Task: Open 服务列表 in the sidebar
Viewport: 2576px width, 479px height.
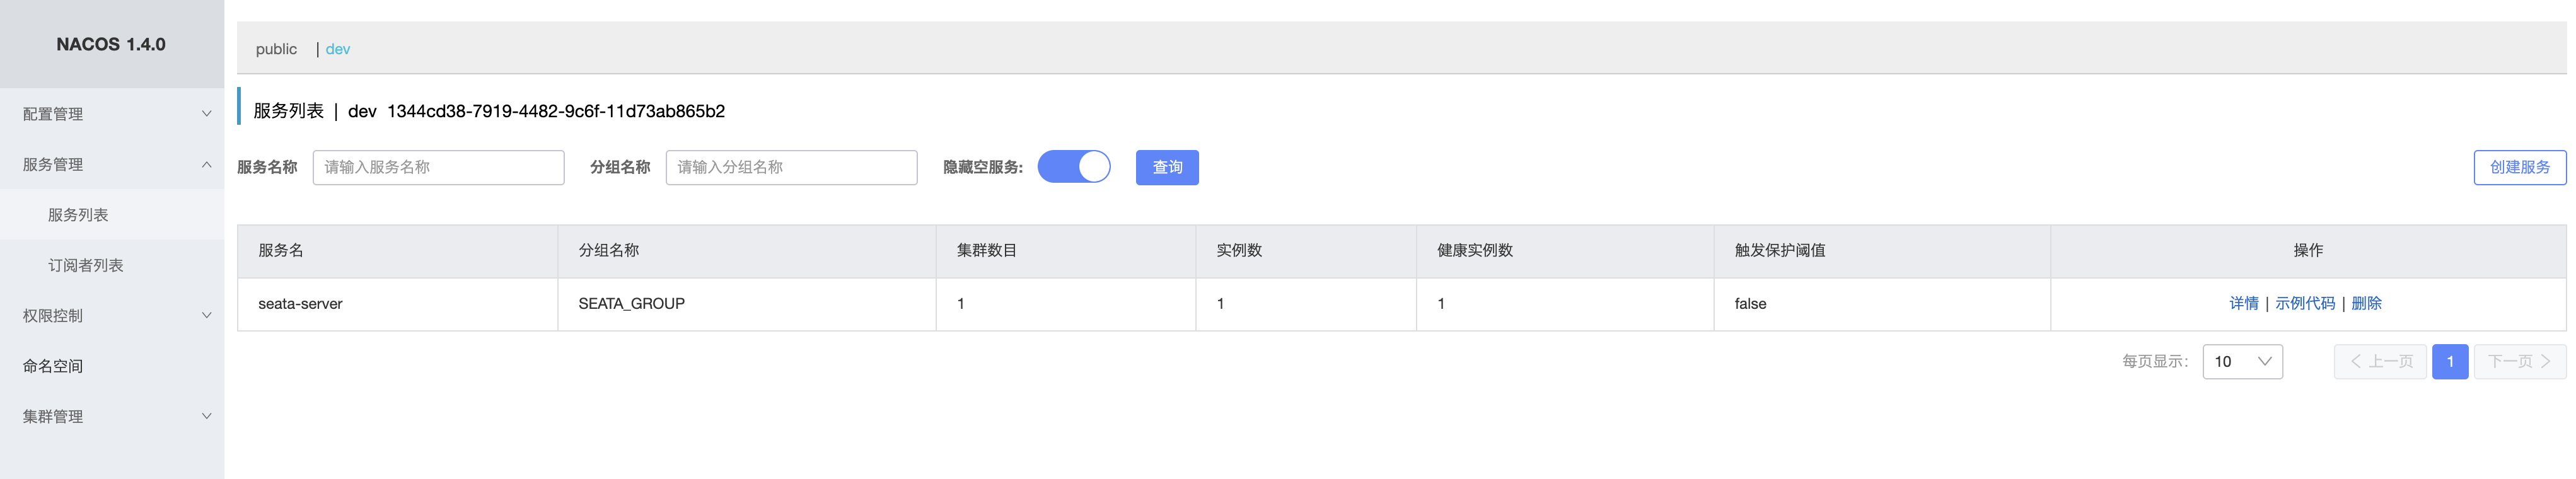Action: (78, 215)
